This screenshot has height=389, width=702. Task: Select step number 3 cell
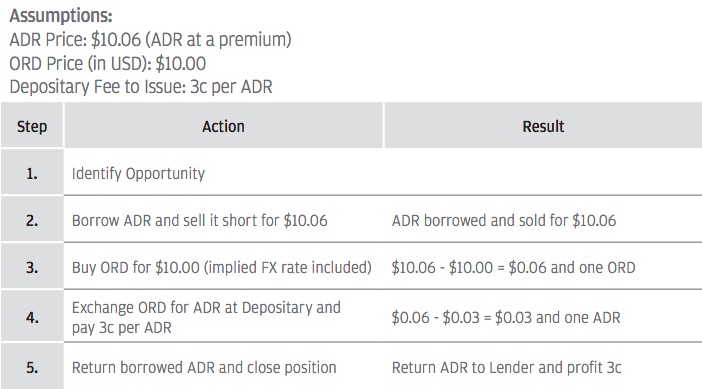(32, 267)
